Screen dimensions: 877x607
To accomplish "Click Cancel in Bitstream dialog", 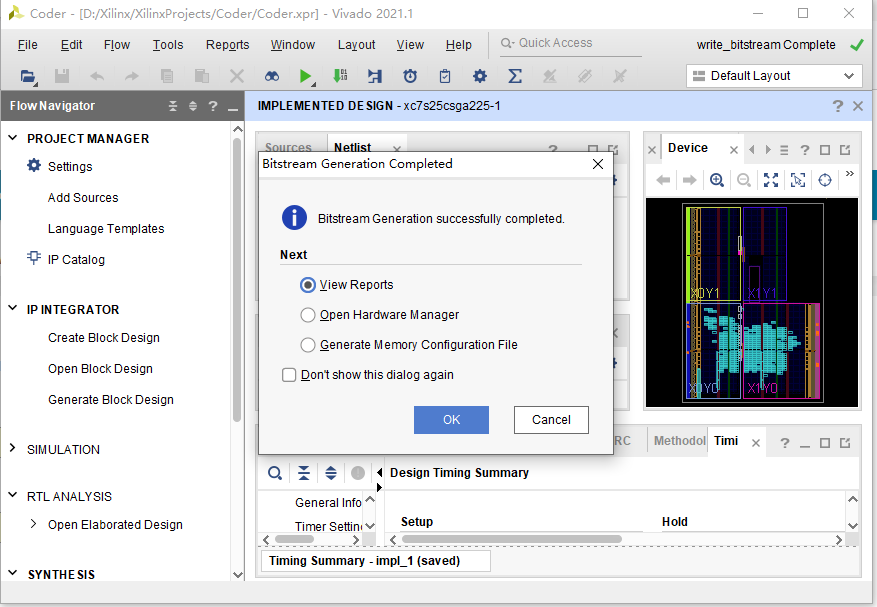I will [x=551, y=420].
